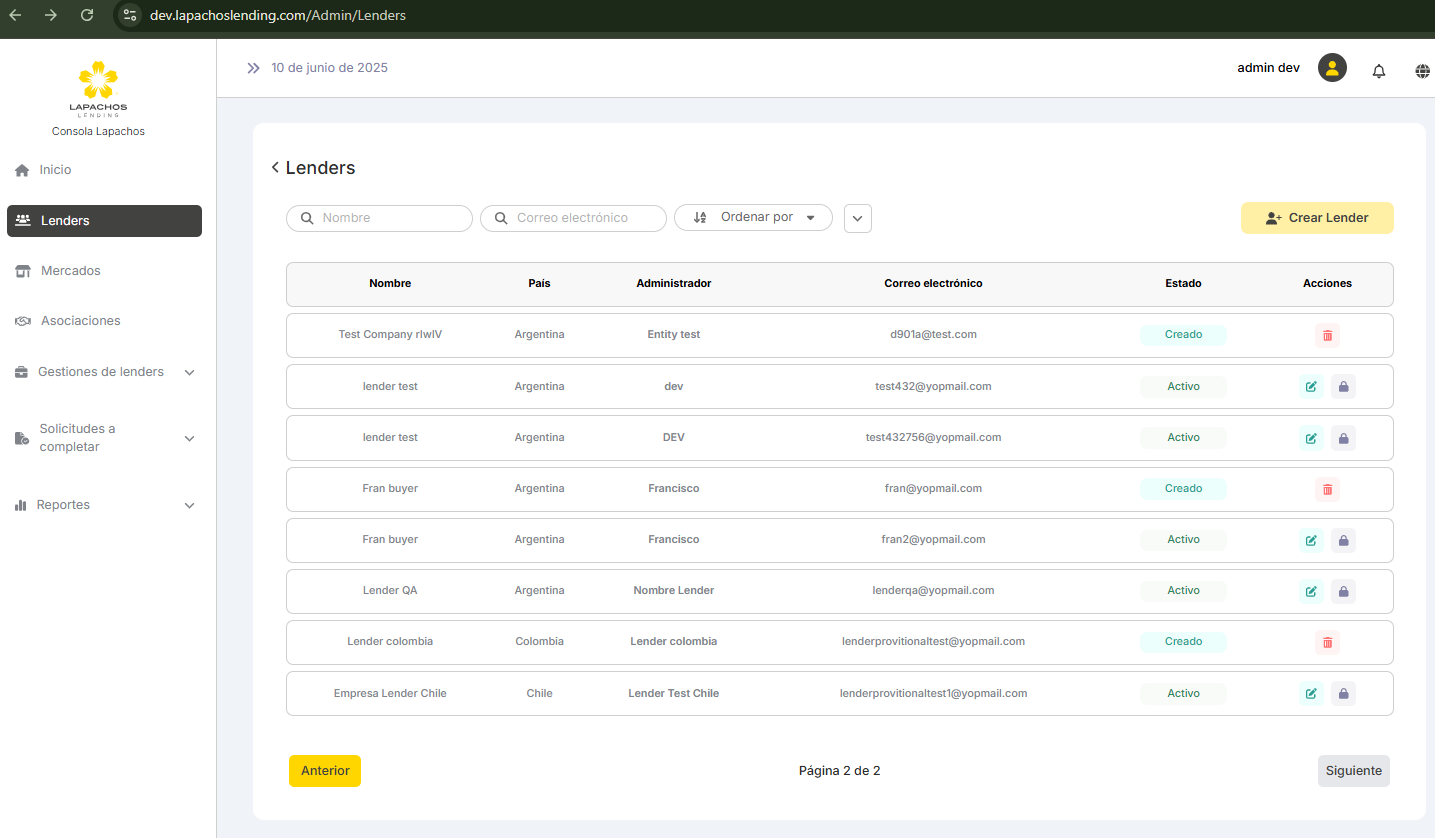The image size is (1435, 838).
Task: Open Mercados in the sidebar
Action: point(70,271)
